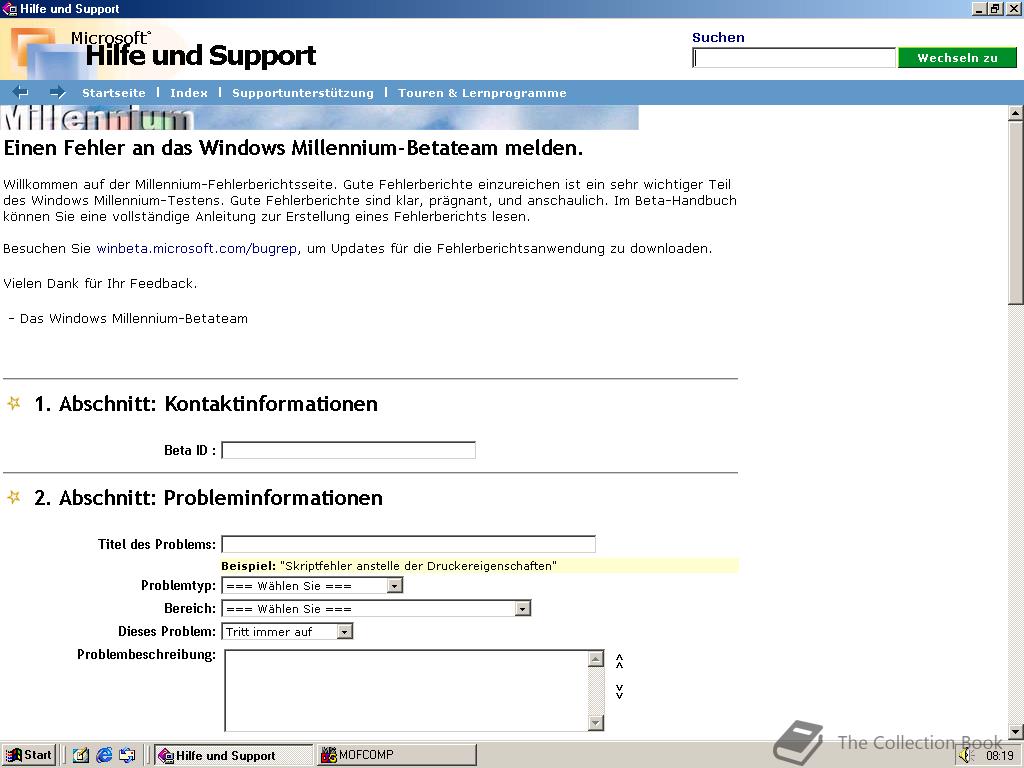Image resolution: width=1024 pixels, height=768 pixels.
Task: Click the third quick launch icon
Action: 127,756
